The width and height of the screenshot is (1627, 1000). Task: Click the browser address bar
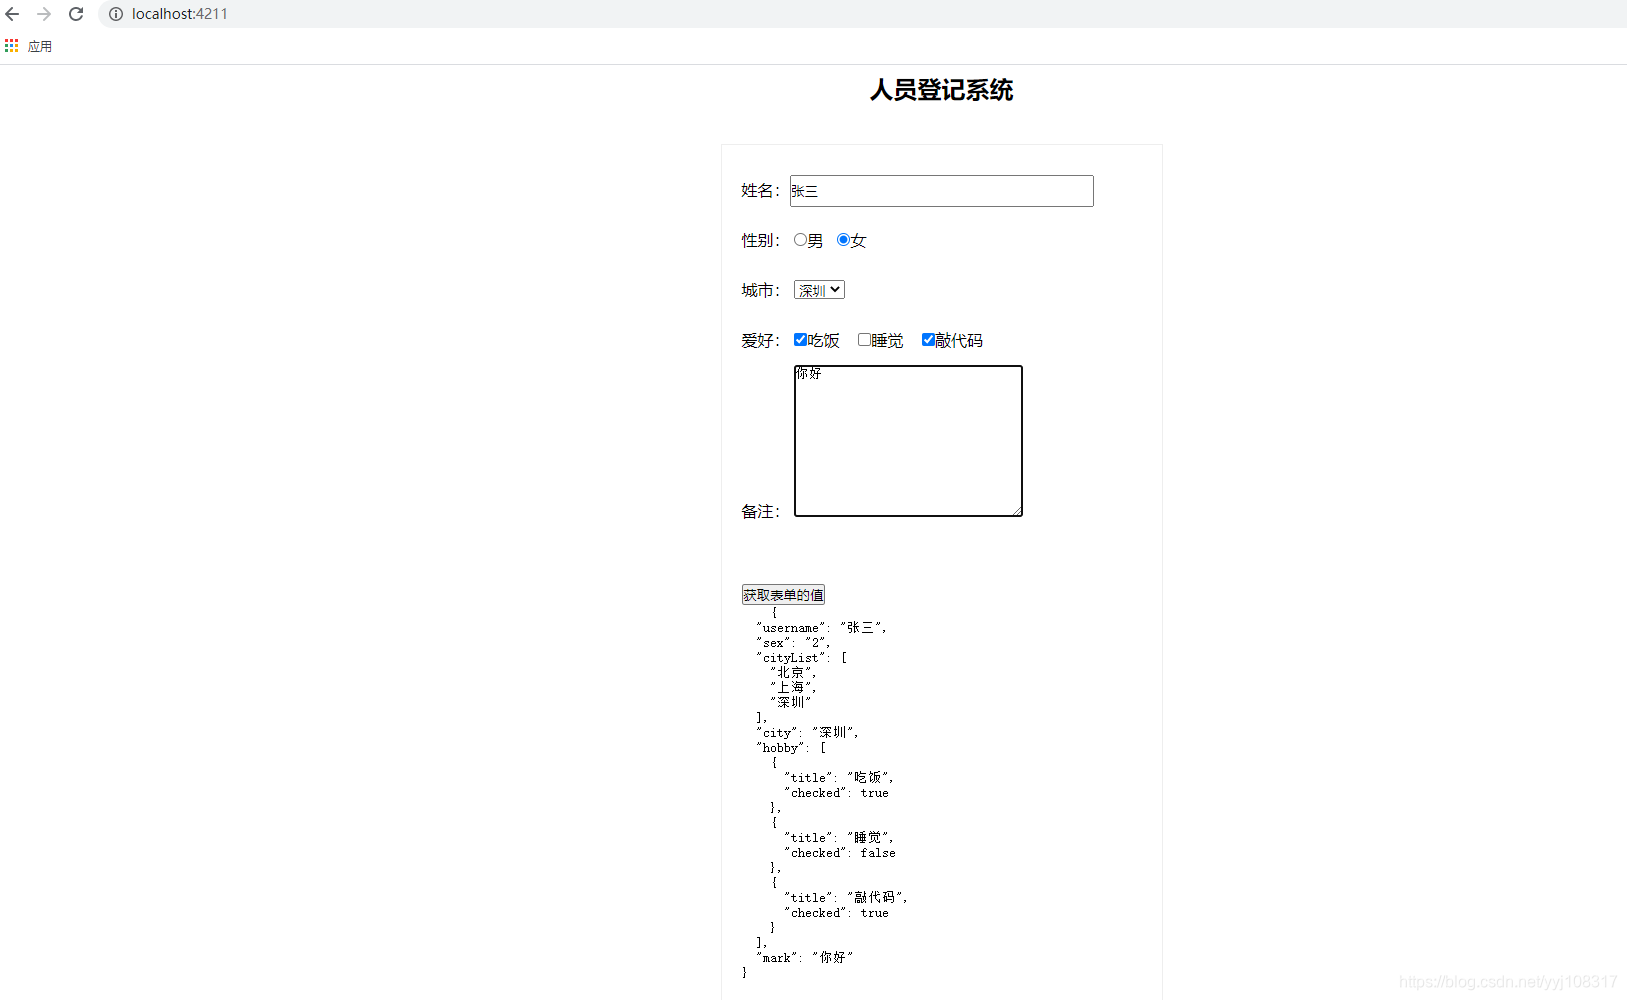(x=300, y=14)
